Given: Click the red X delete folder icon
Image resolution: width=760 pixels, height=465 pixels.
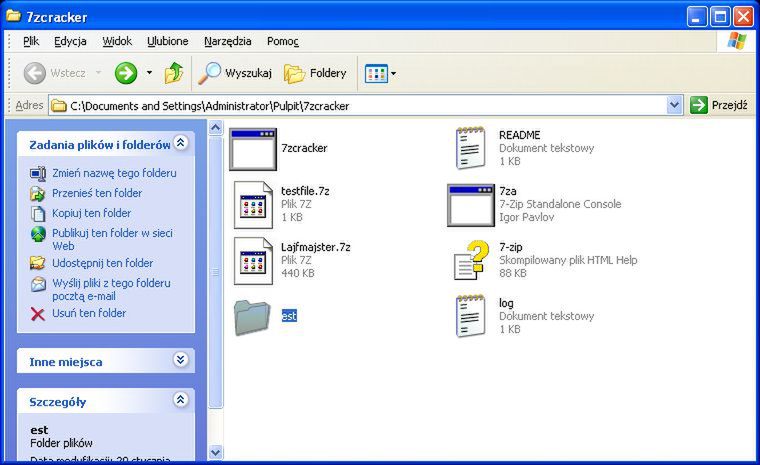Looking at the screenshot, I should click(38, 314).
